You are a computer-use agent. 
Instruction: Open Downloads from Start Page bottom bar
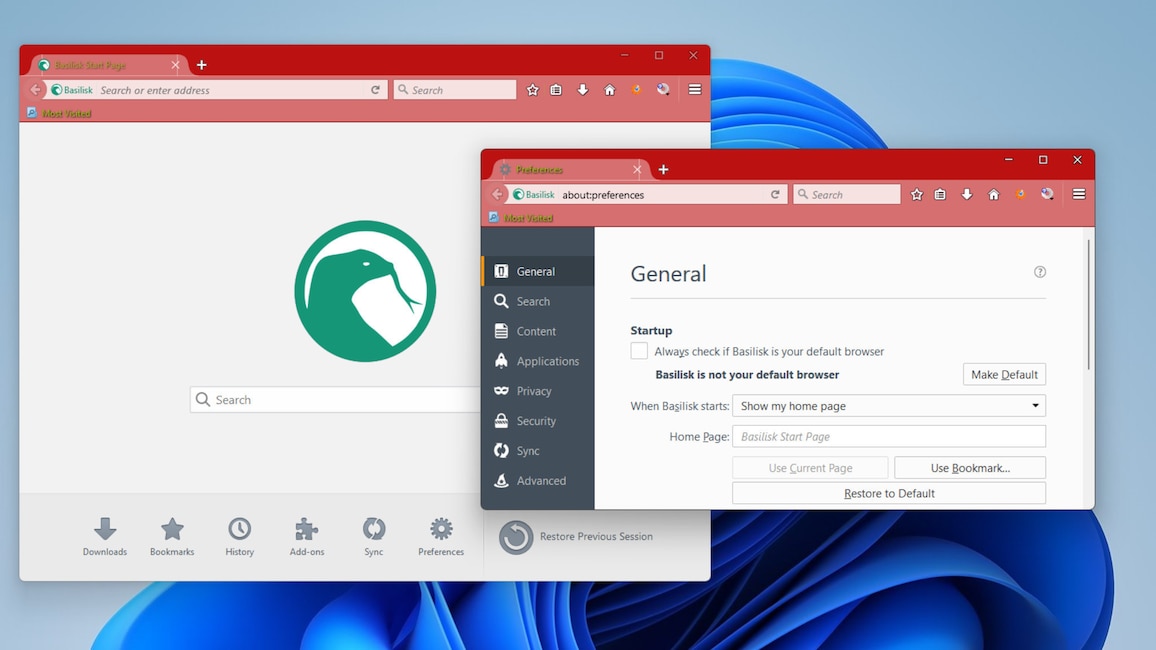point(105,536)
